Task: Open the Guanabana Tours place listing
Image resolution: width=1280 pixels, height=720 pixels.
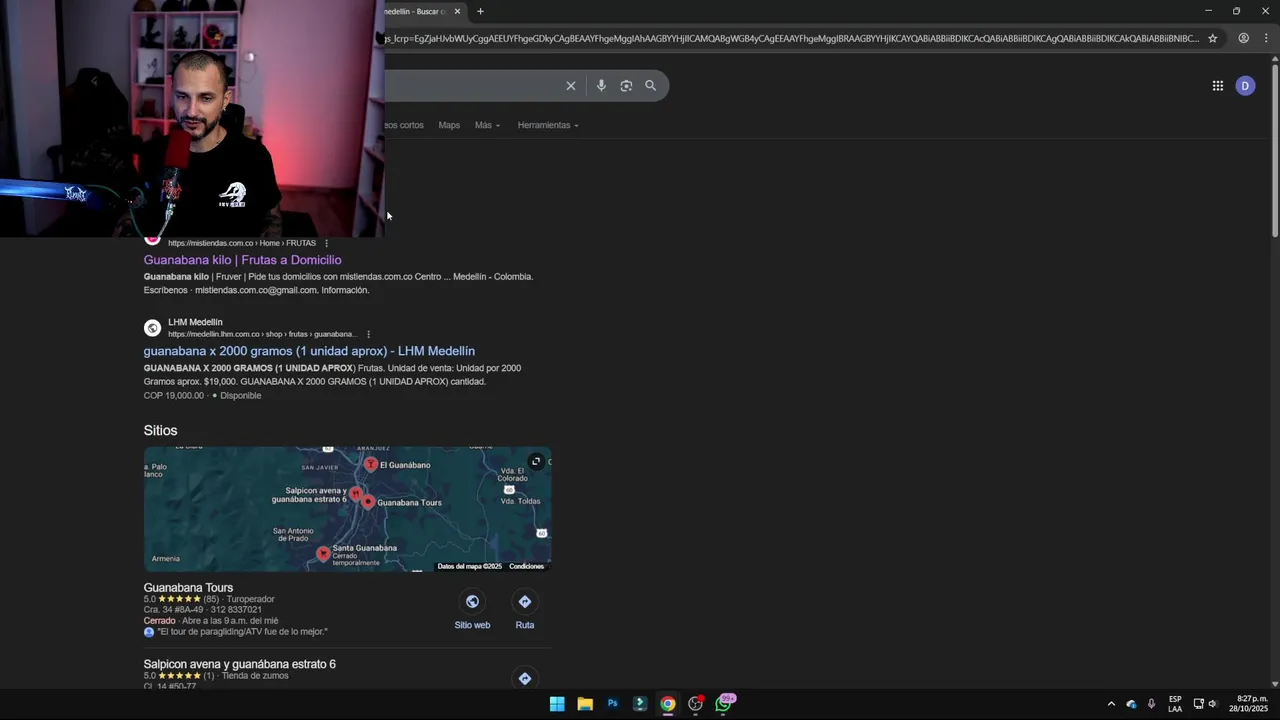Action: click(x=188, y=588)
